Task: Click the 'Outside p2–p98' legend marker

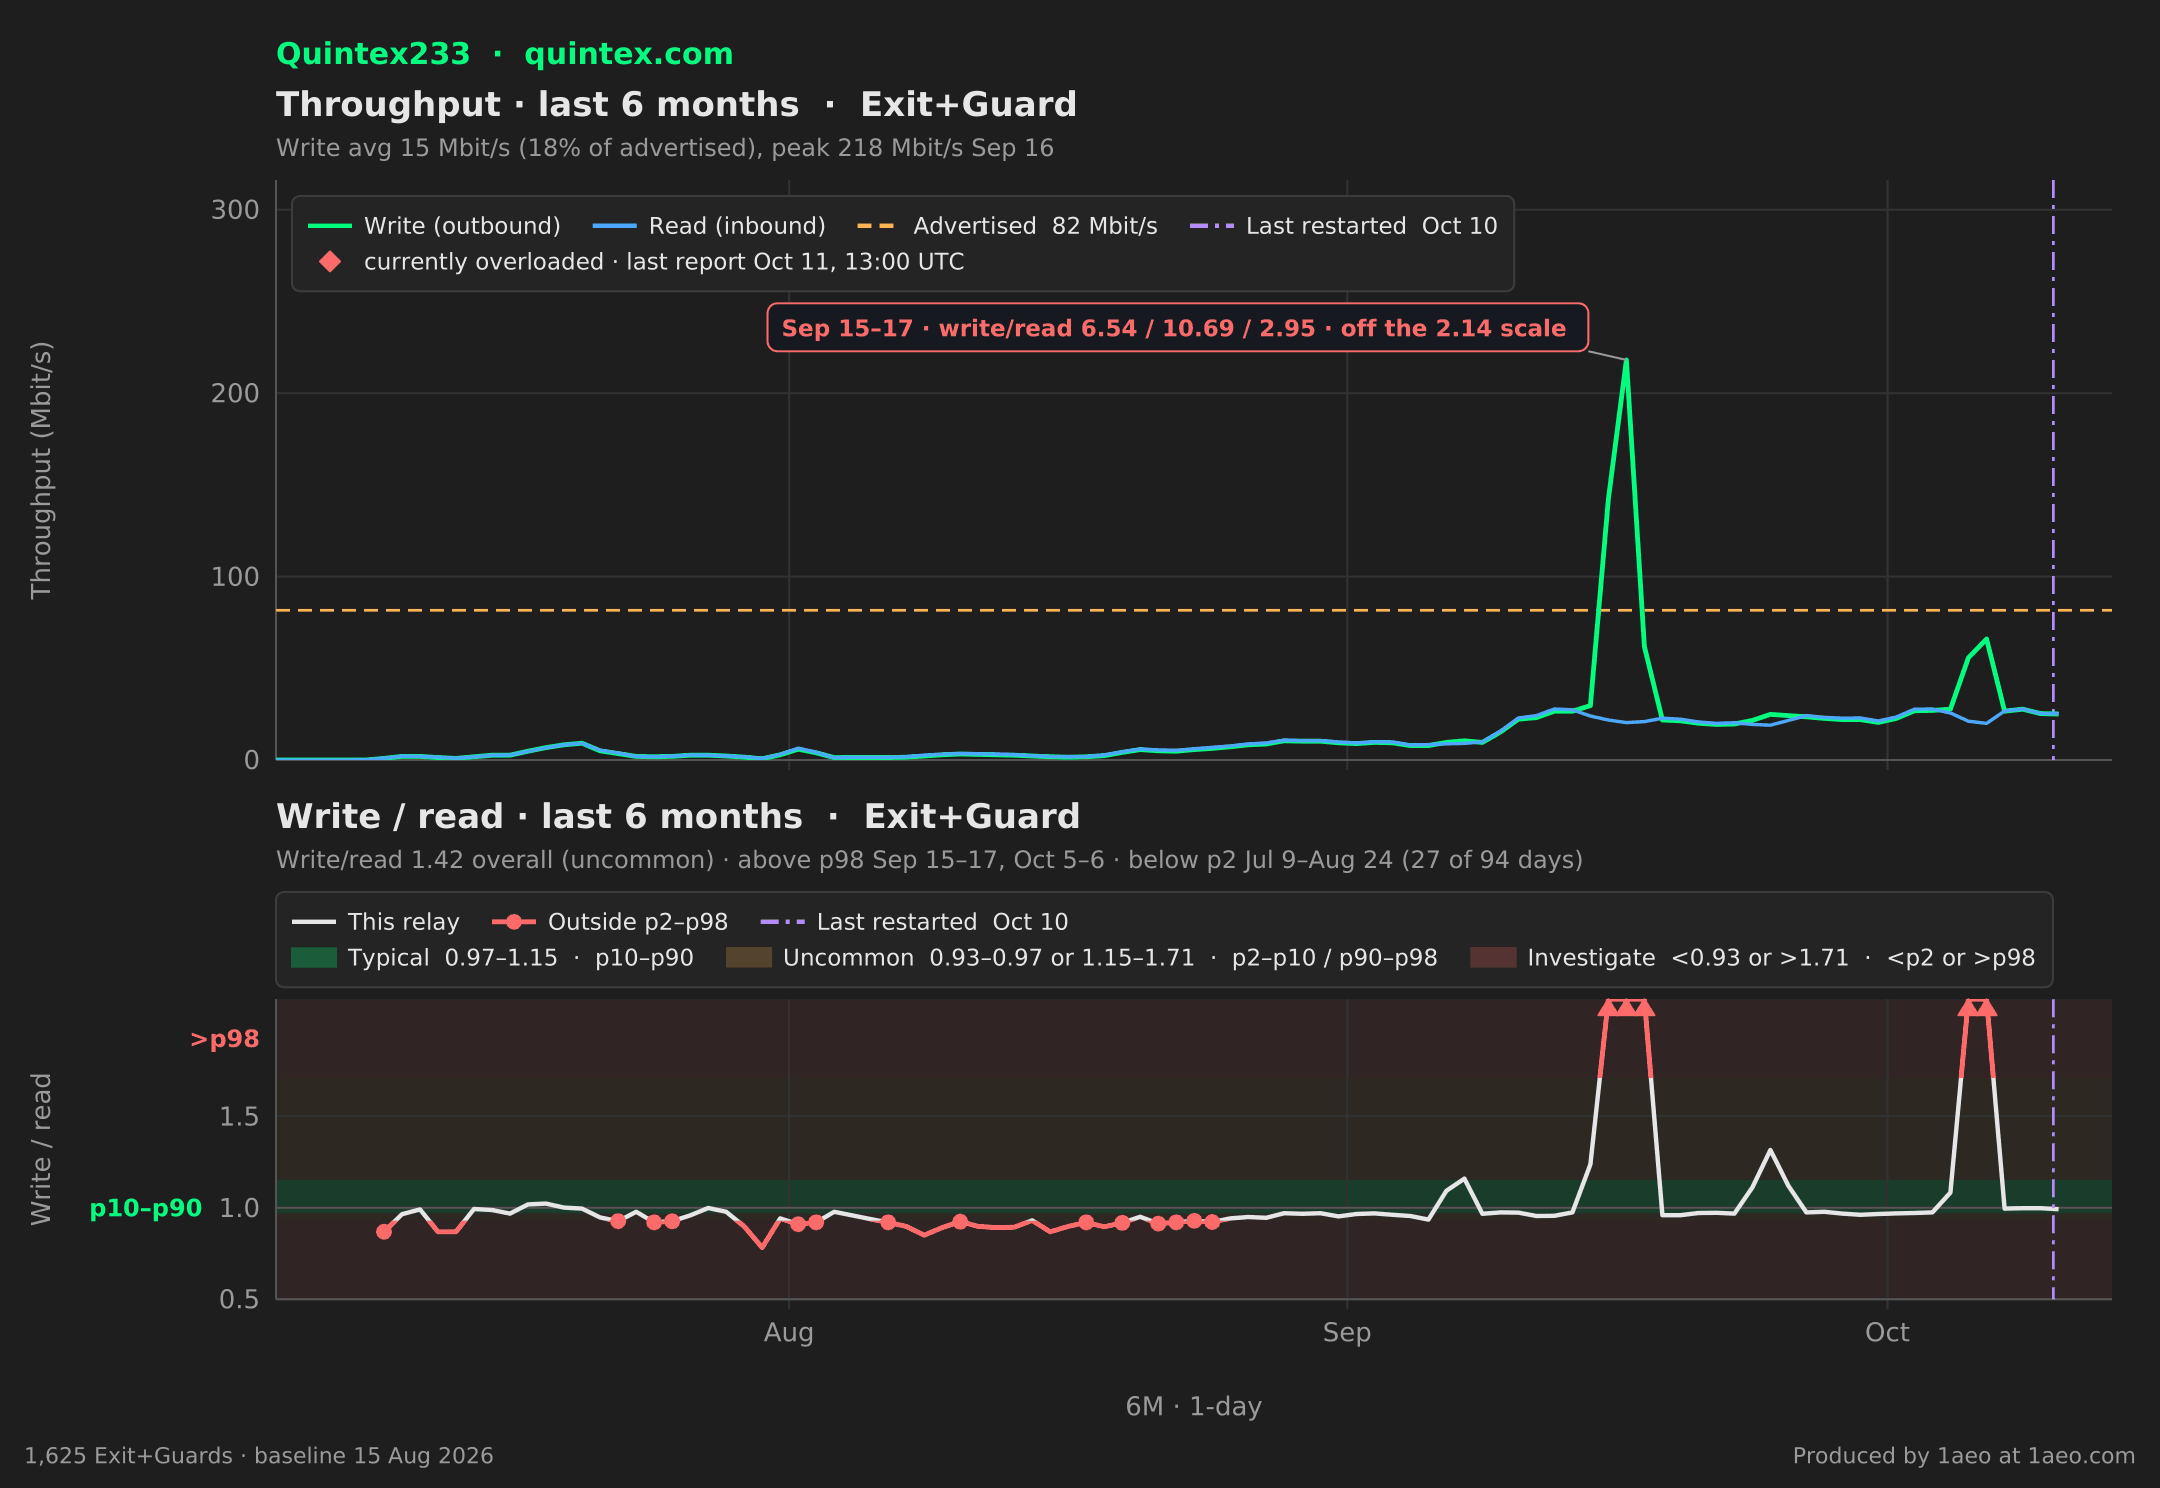Action: pos(514,922)
